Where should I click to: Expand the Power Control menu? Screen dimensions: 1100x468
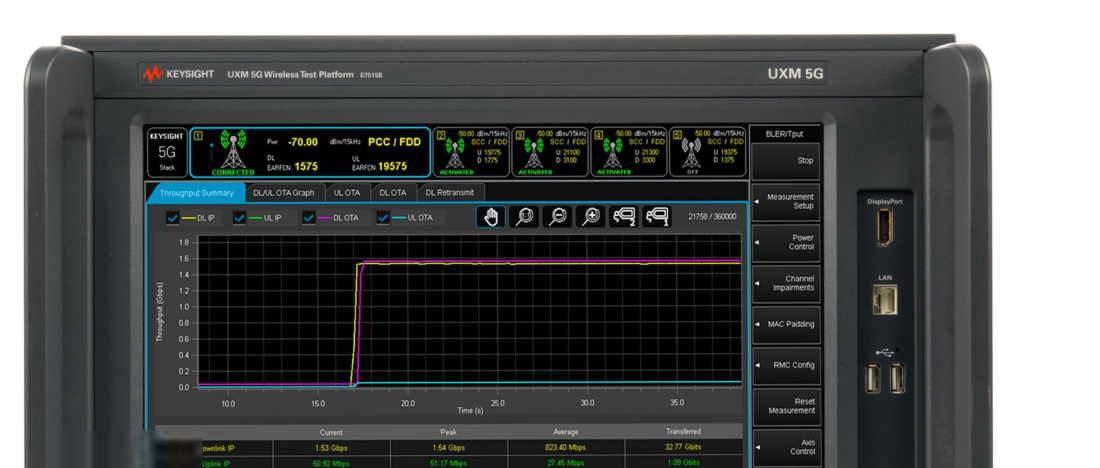pyautogui.click(x=786, y=242)
